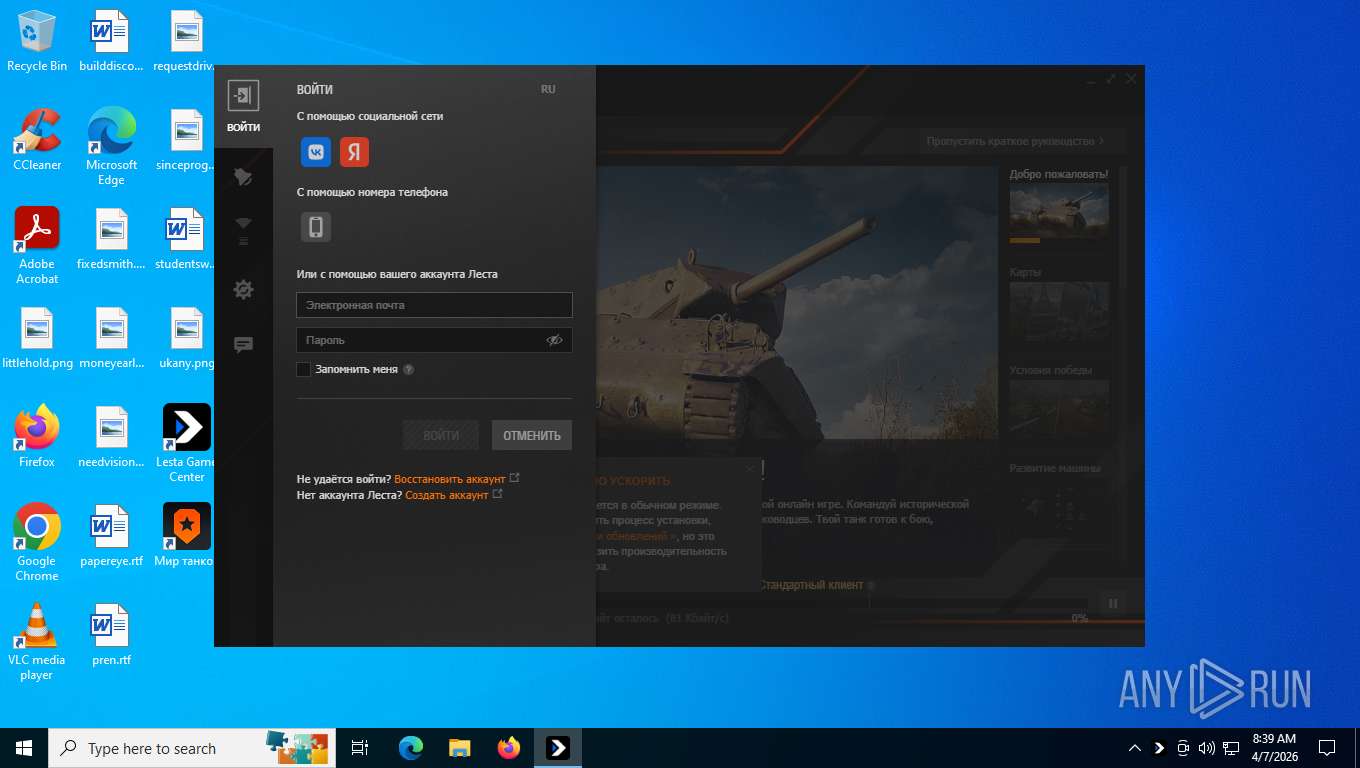Select ukany.png desktop file
This screenshot has width=1360, height=768.
[x=187, y=338]
